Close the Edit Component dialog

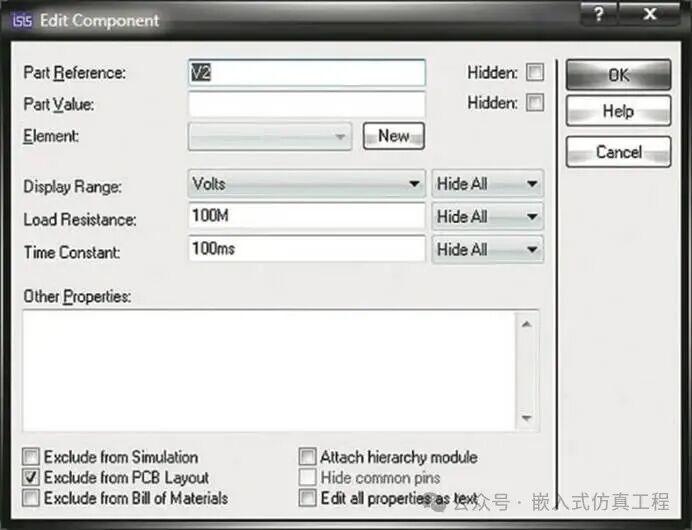coord(650,14)
